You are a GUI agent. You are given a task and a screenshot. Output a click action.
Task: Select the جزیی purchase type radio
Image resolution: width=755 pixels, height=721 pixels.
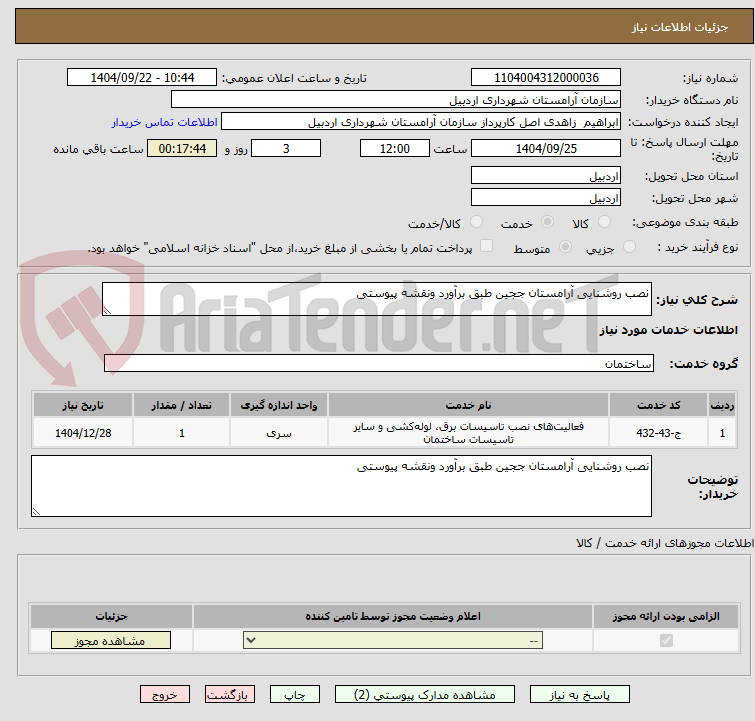[x=629, y=247]
